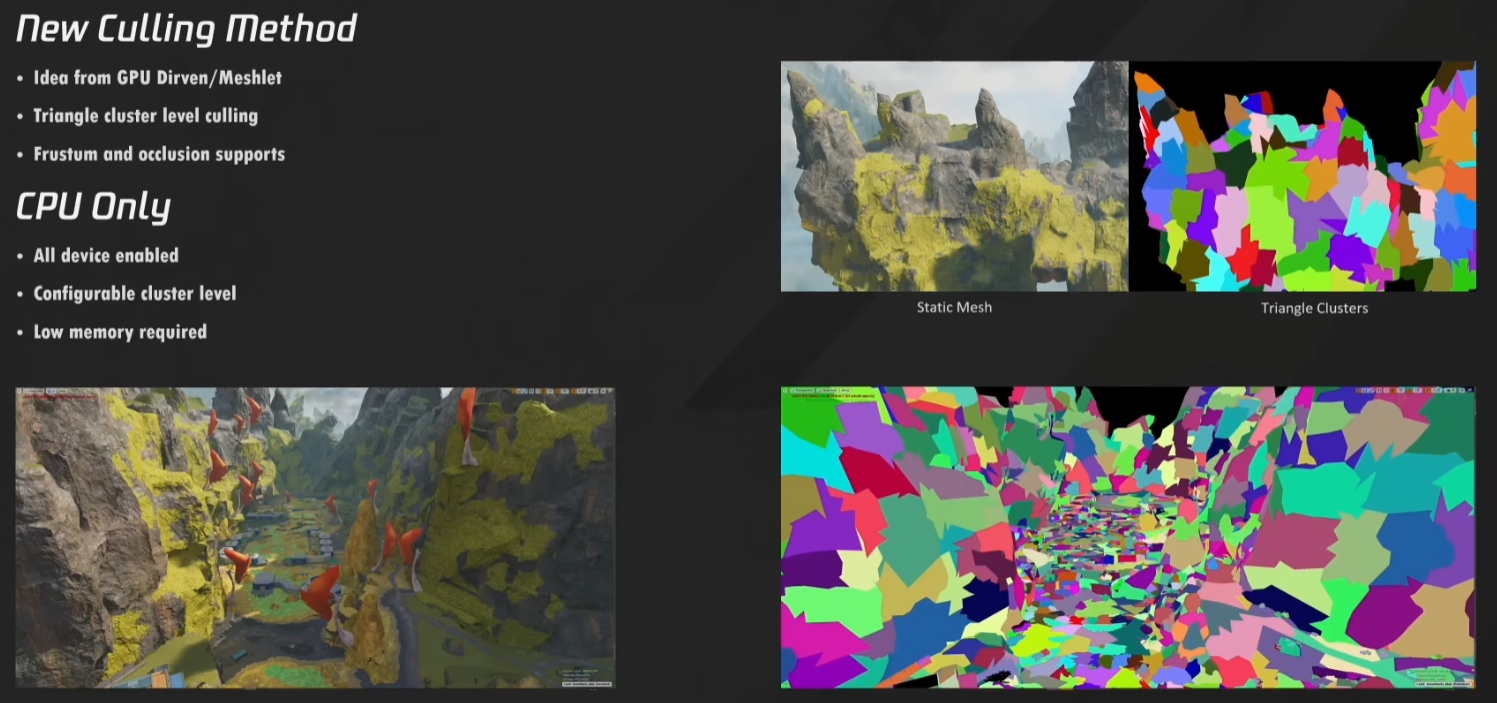Click camera speed icon in right cluster viewport
The height and width of the screenshot is (703, 1497).
click(1450, 391)
